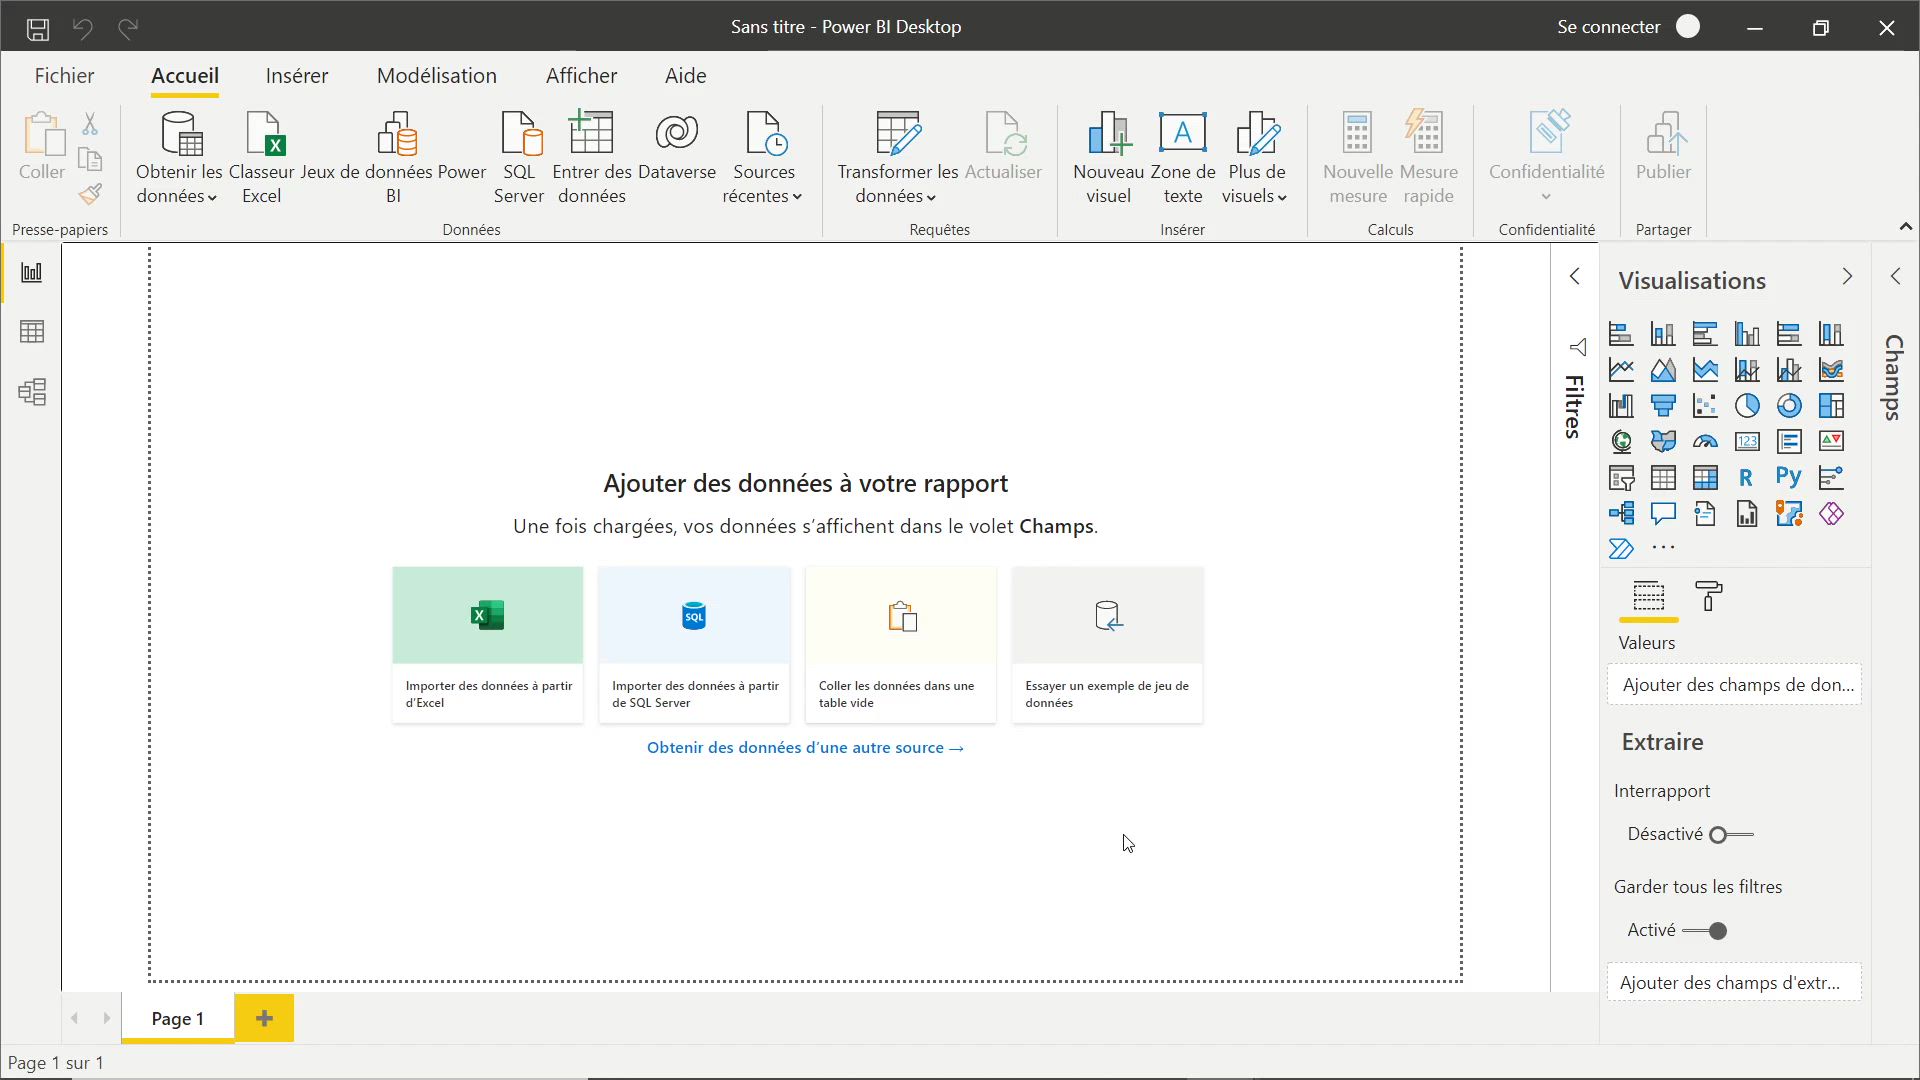Open Jeux de données Power BI

coord(394,158)
